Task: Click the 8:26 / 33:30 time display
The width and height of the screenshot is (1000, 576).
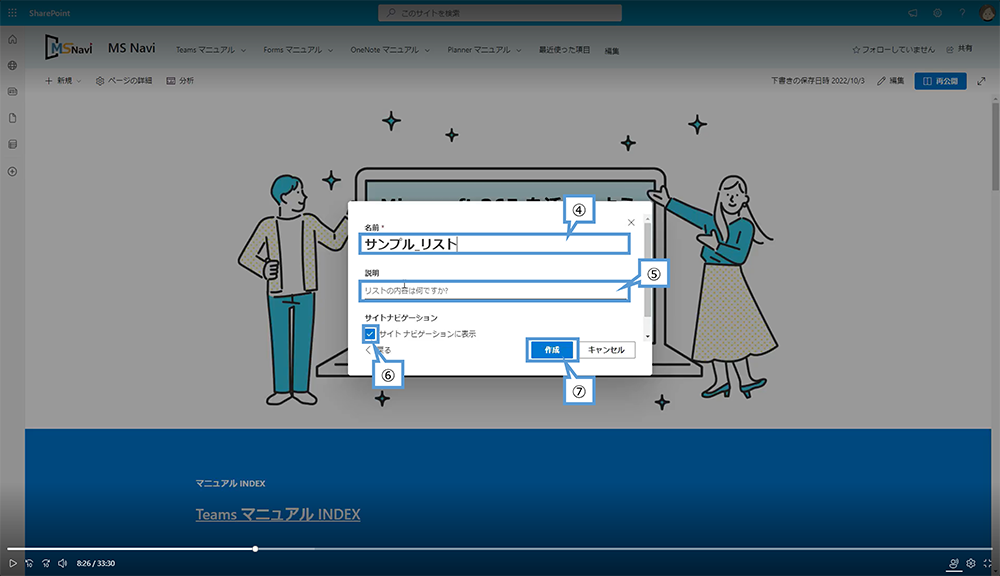Action: 96,563
